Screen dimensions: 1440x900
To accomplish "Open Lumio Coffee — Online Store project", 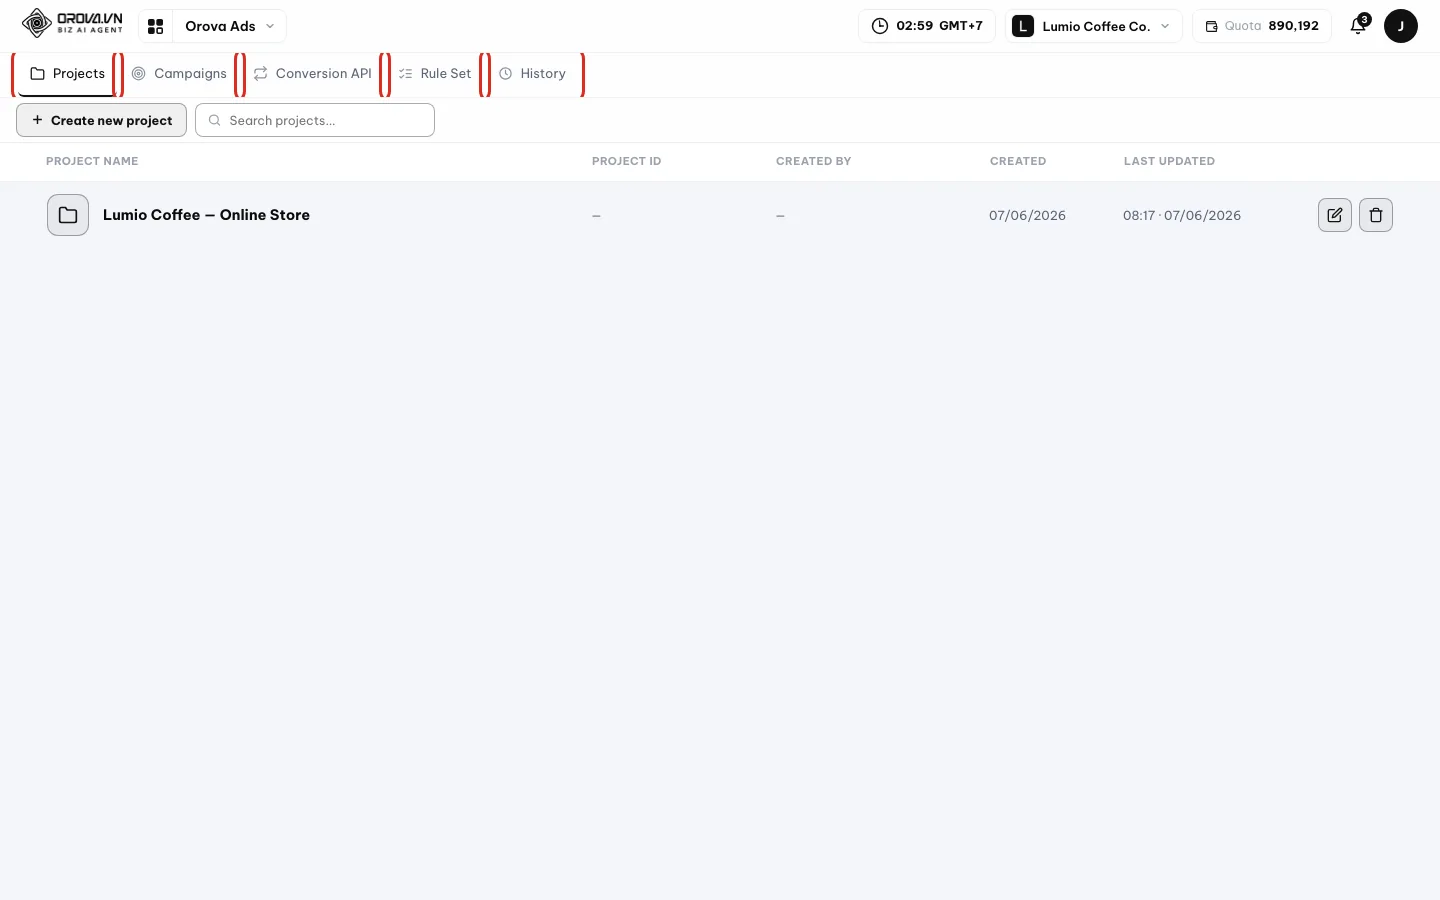I will [206, 215].
